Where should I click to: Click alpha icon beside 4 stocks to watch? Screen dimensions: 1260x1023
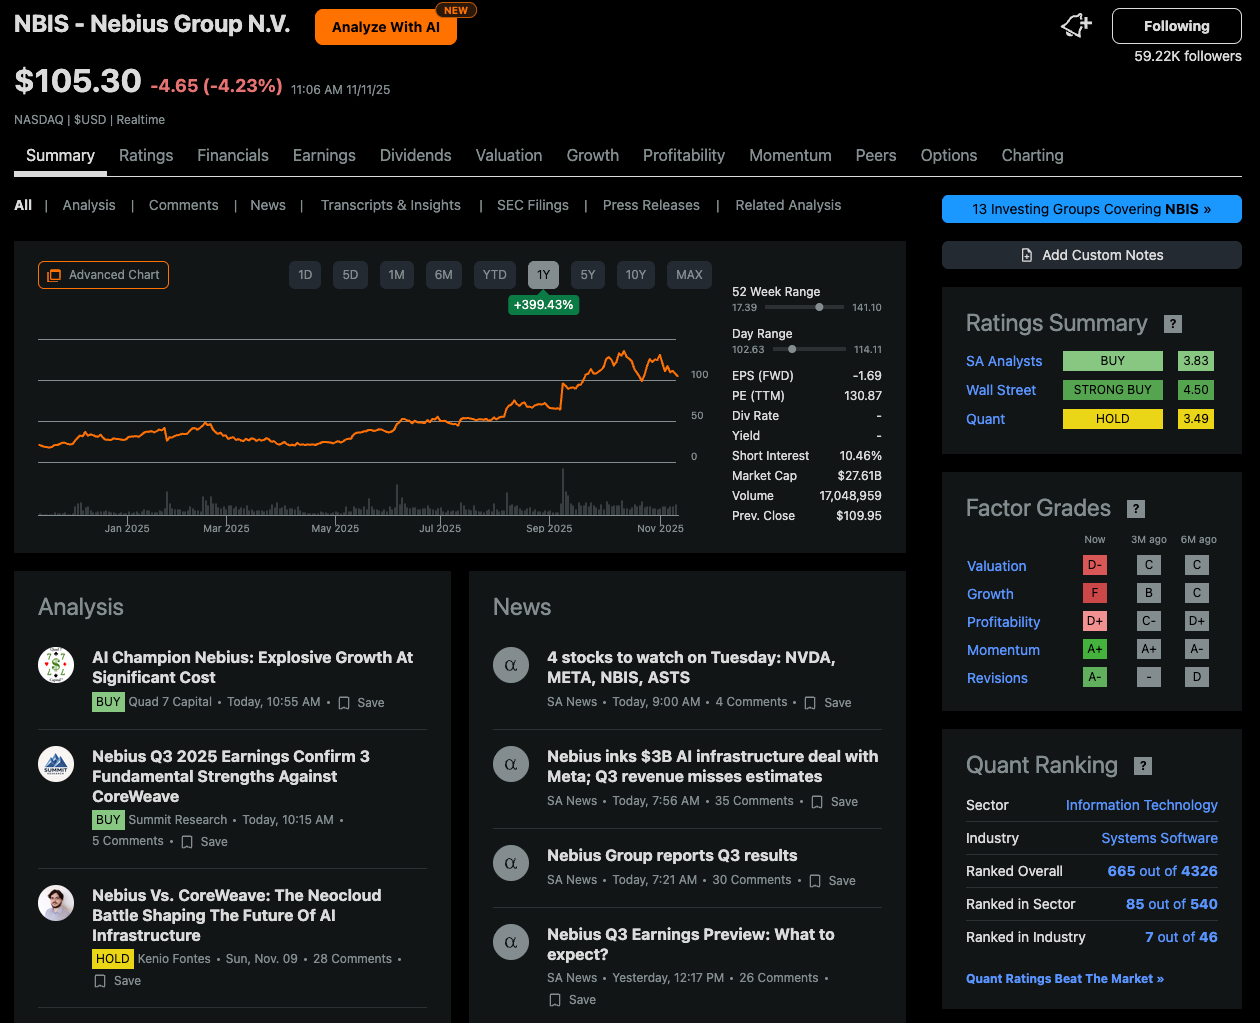click(x=511, y=665)
